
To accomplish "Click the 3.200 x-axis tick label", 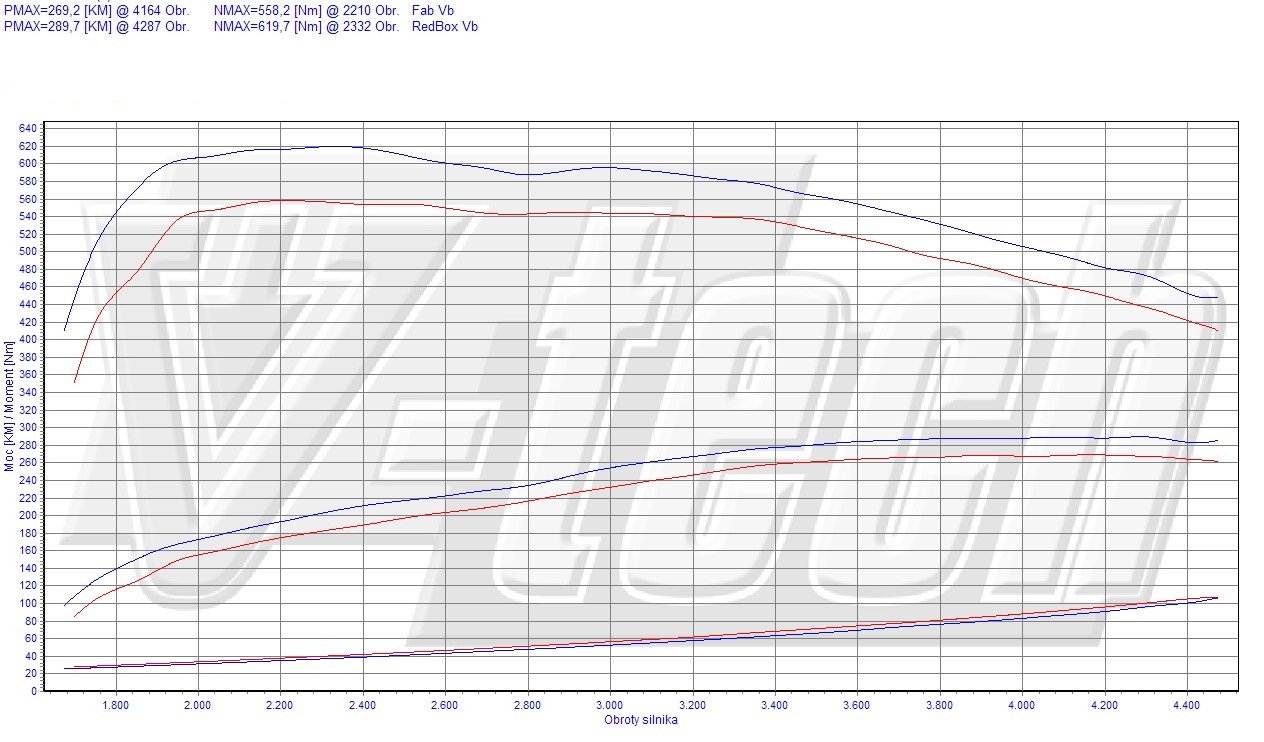I will (x=693, y=706).
